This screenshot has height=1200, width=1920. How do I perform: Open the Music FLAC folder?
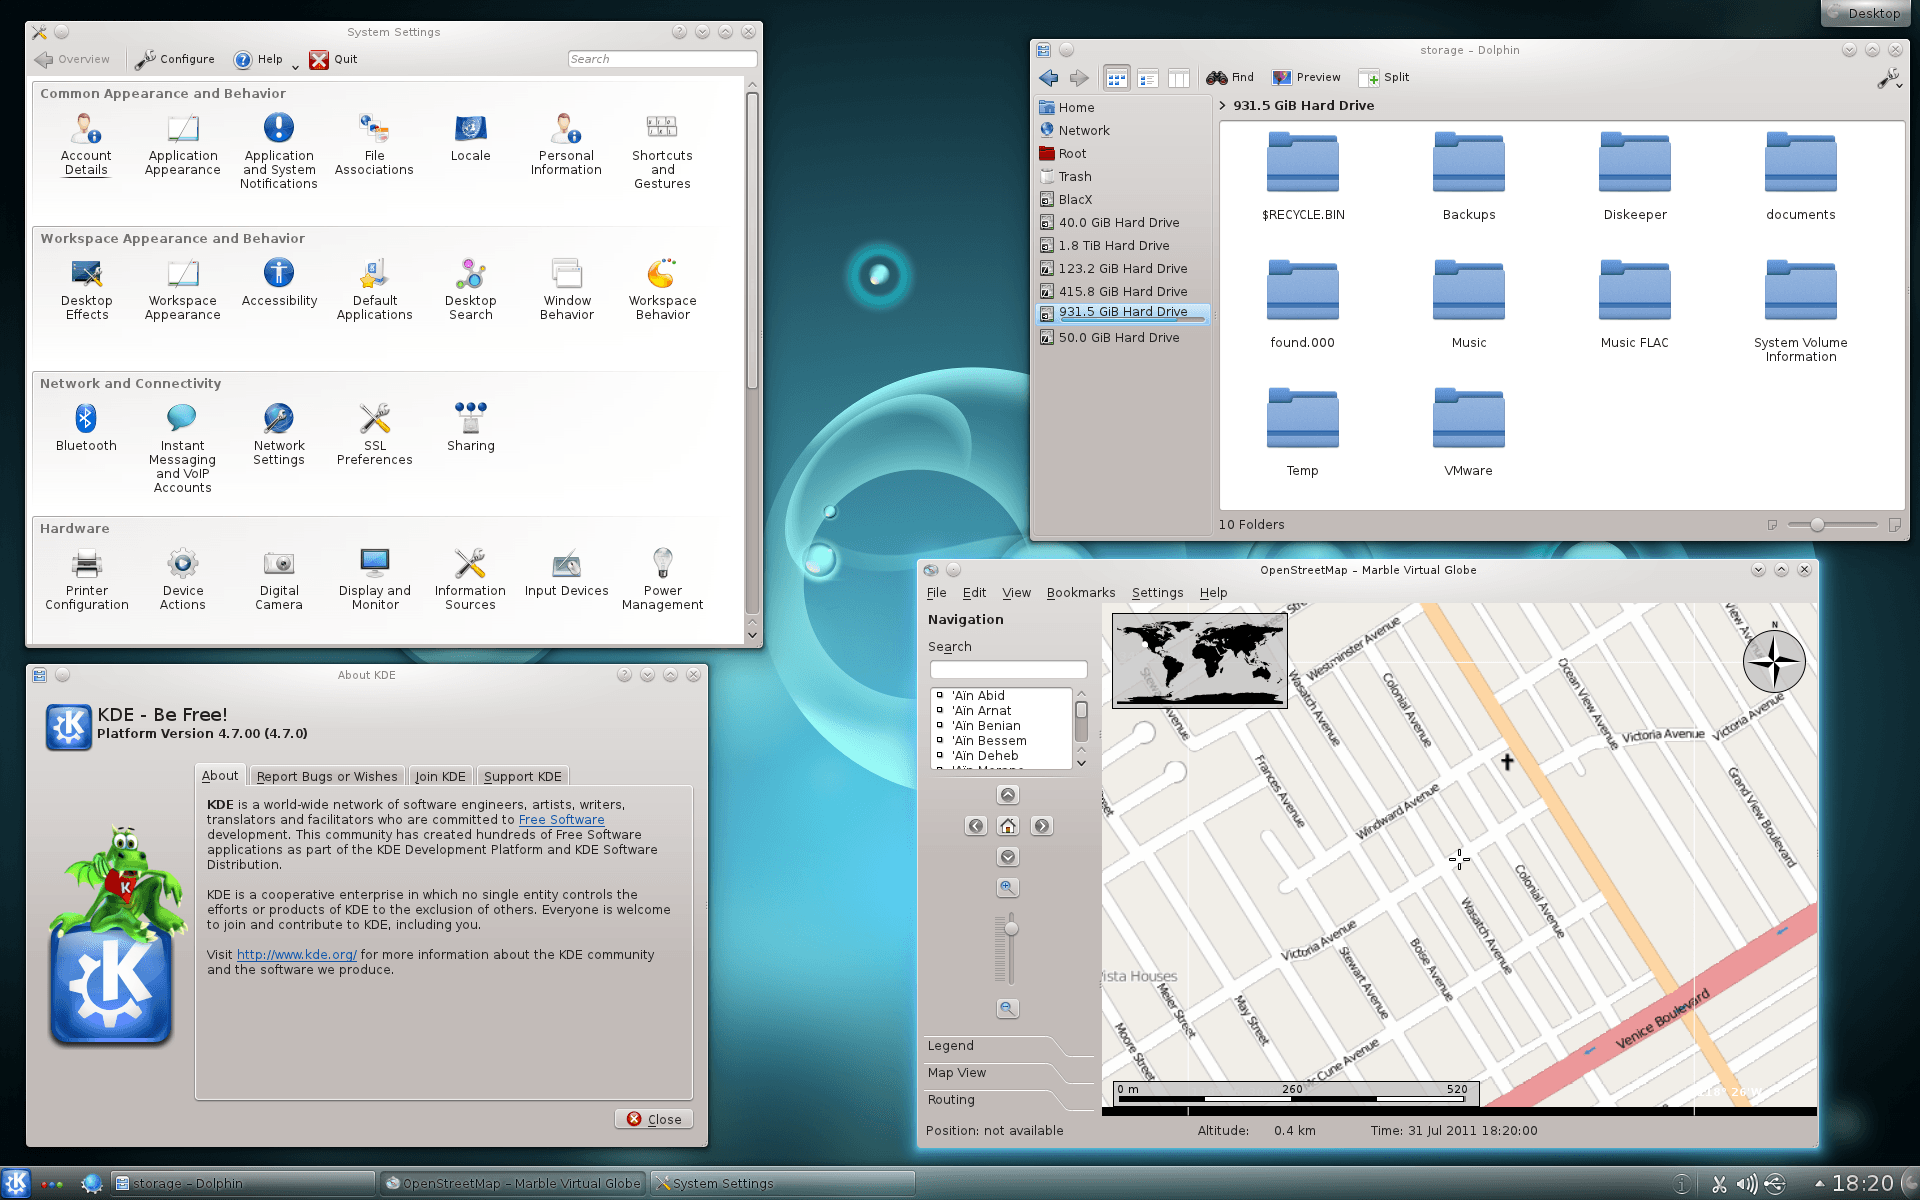1634,304
